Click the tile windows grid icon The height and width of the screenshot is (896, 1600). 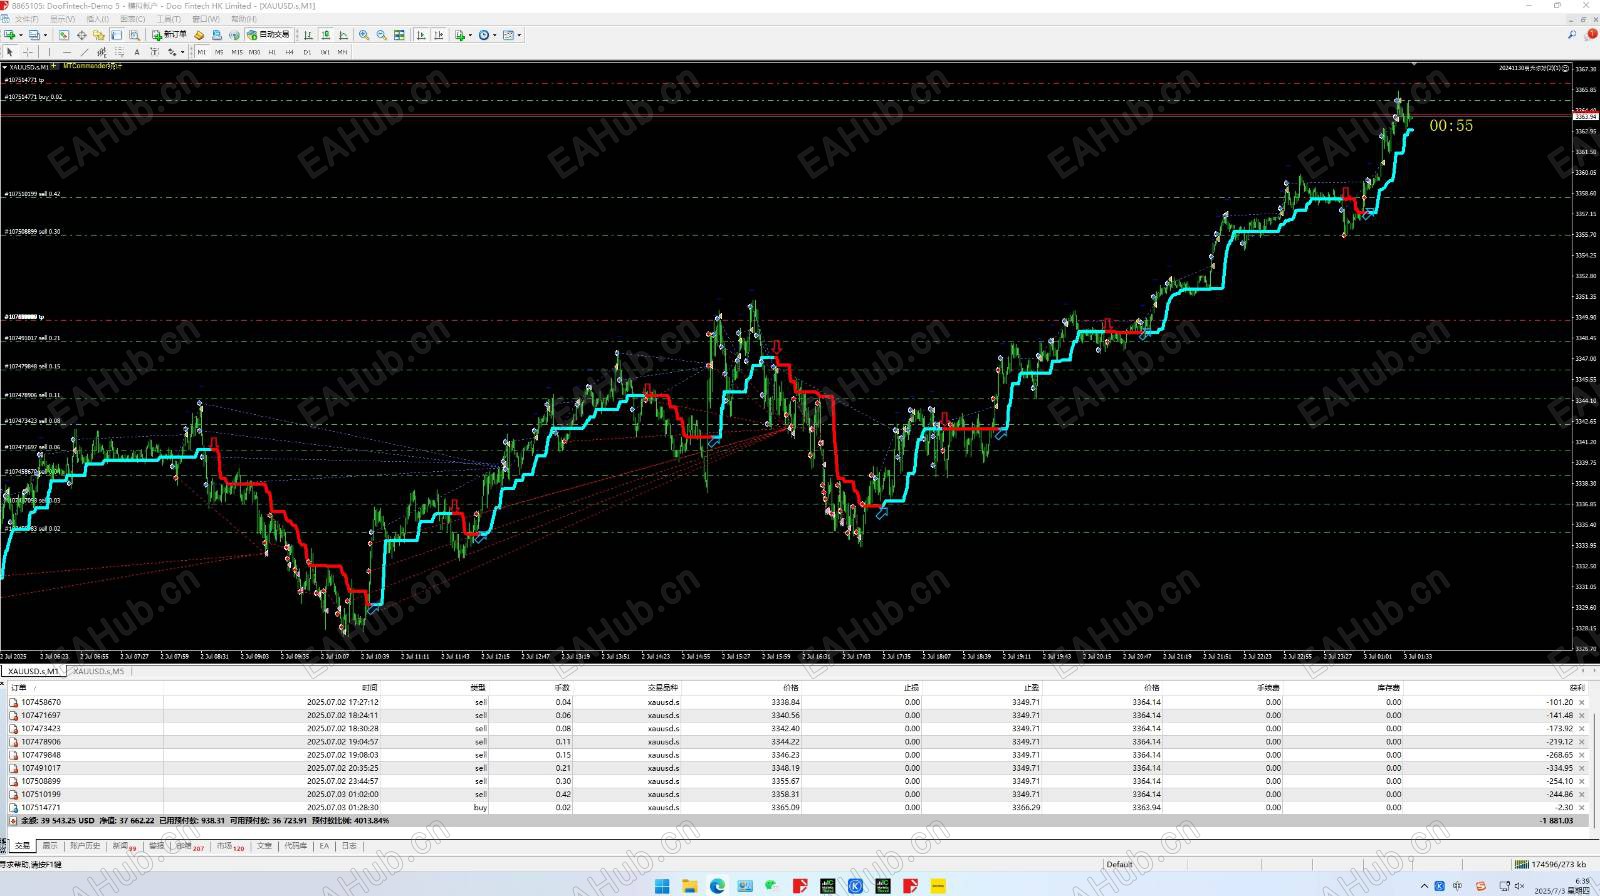coord(399,35)
